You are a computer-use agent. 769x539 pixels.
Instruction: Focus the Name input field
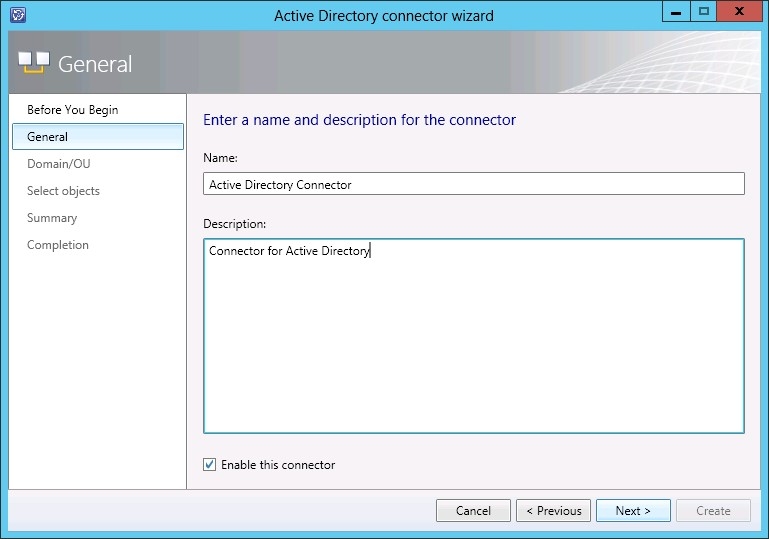point(474,184)
